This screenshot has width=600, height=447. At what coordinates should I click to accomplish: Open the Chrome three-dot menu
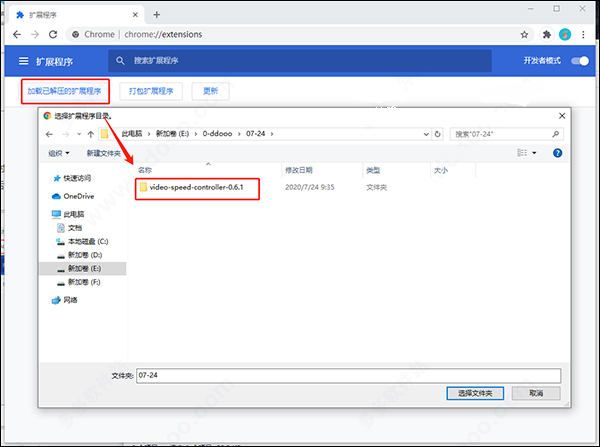583,35
